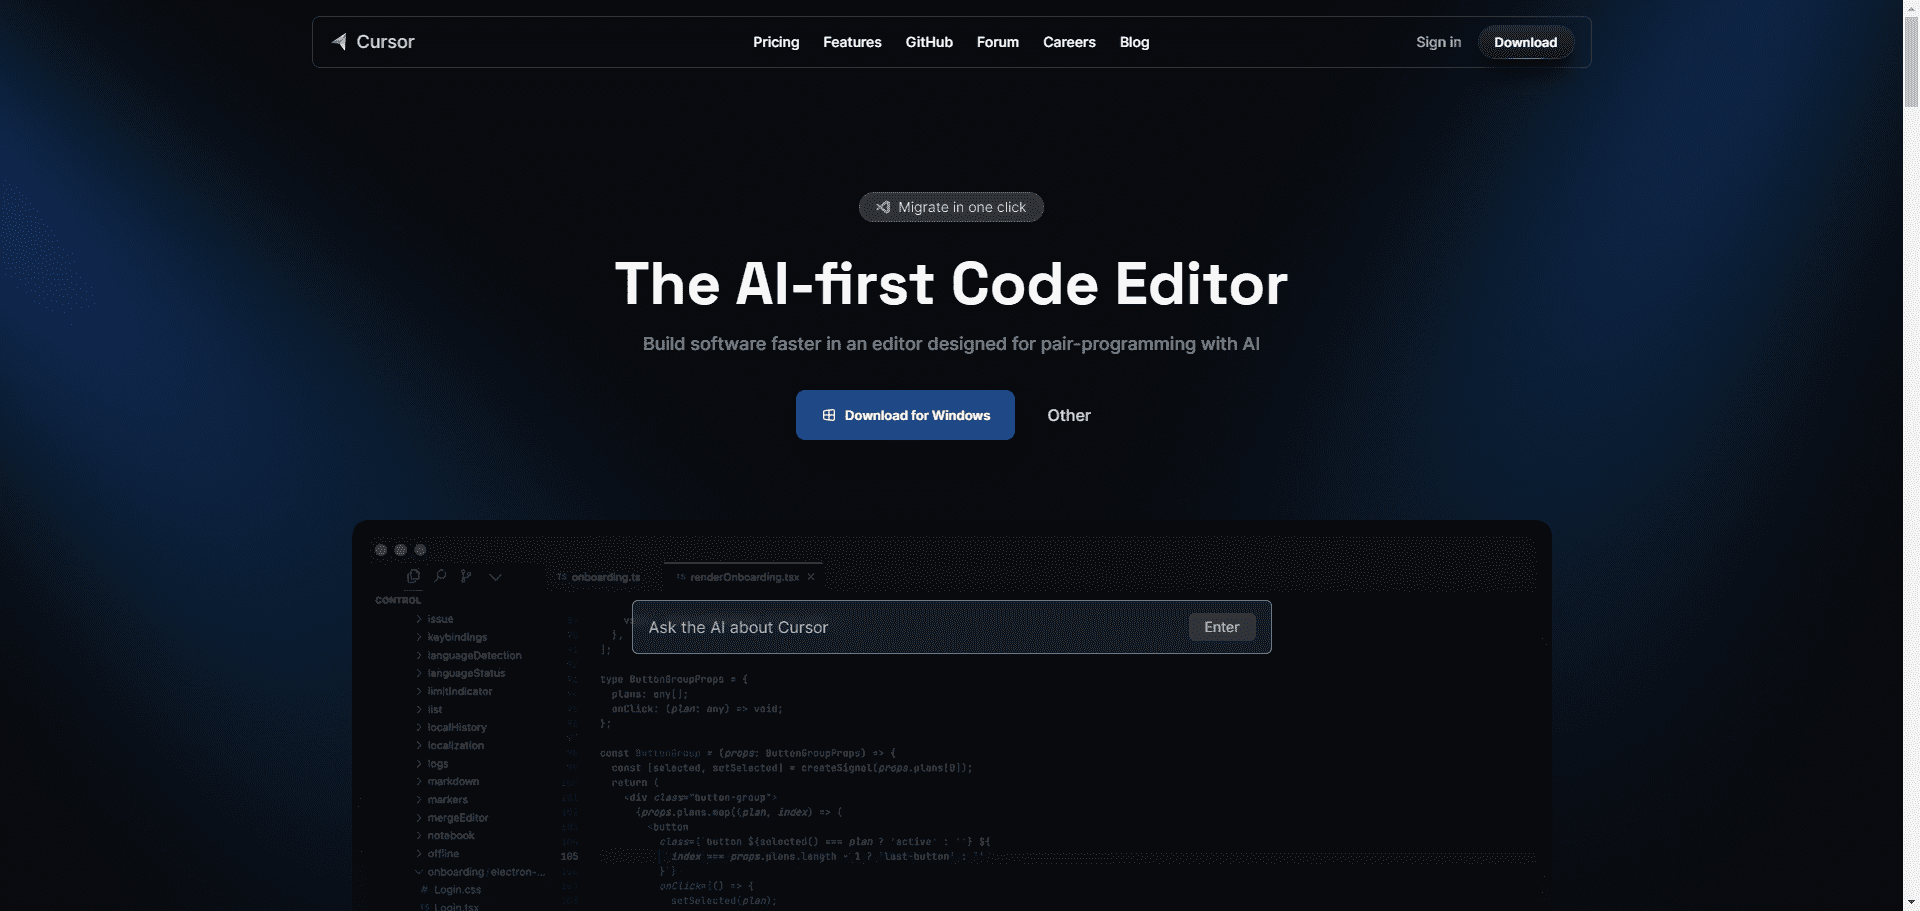Screen dimensions: 1920x911
Task: Open the Pricing page
Action: (x=776, y=42)
